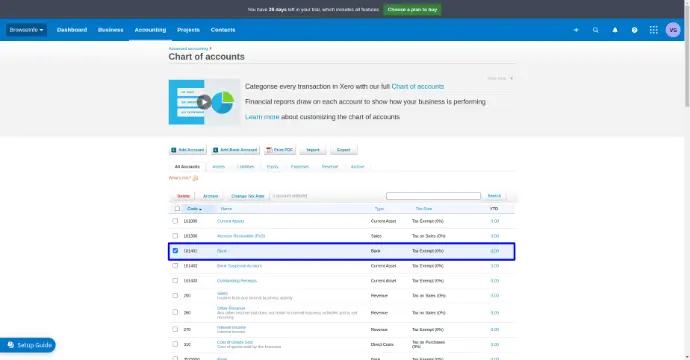Open the Cost of Goods Sold link
This screenshot has width=690, height=360.
235,342
